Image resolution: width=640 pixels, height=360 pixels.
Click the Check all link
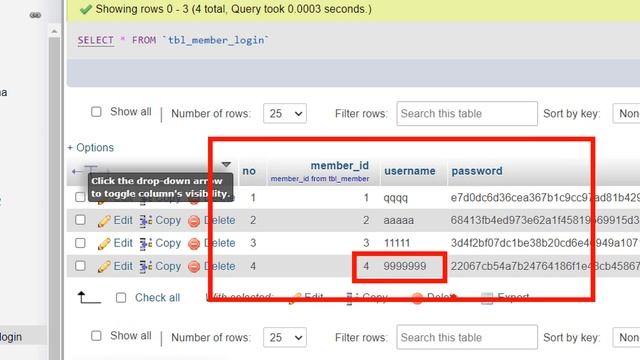(x=158, y=298)
